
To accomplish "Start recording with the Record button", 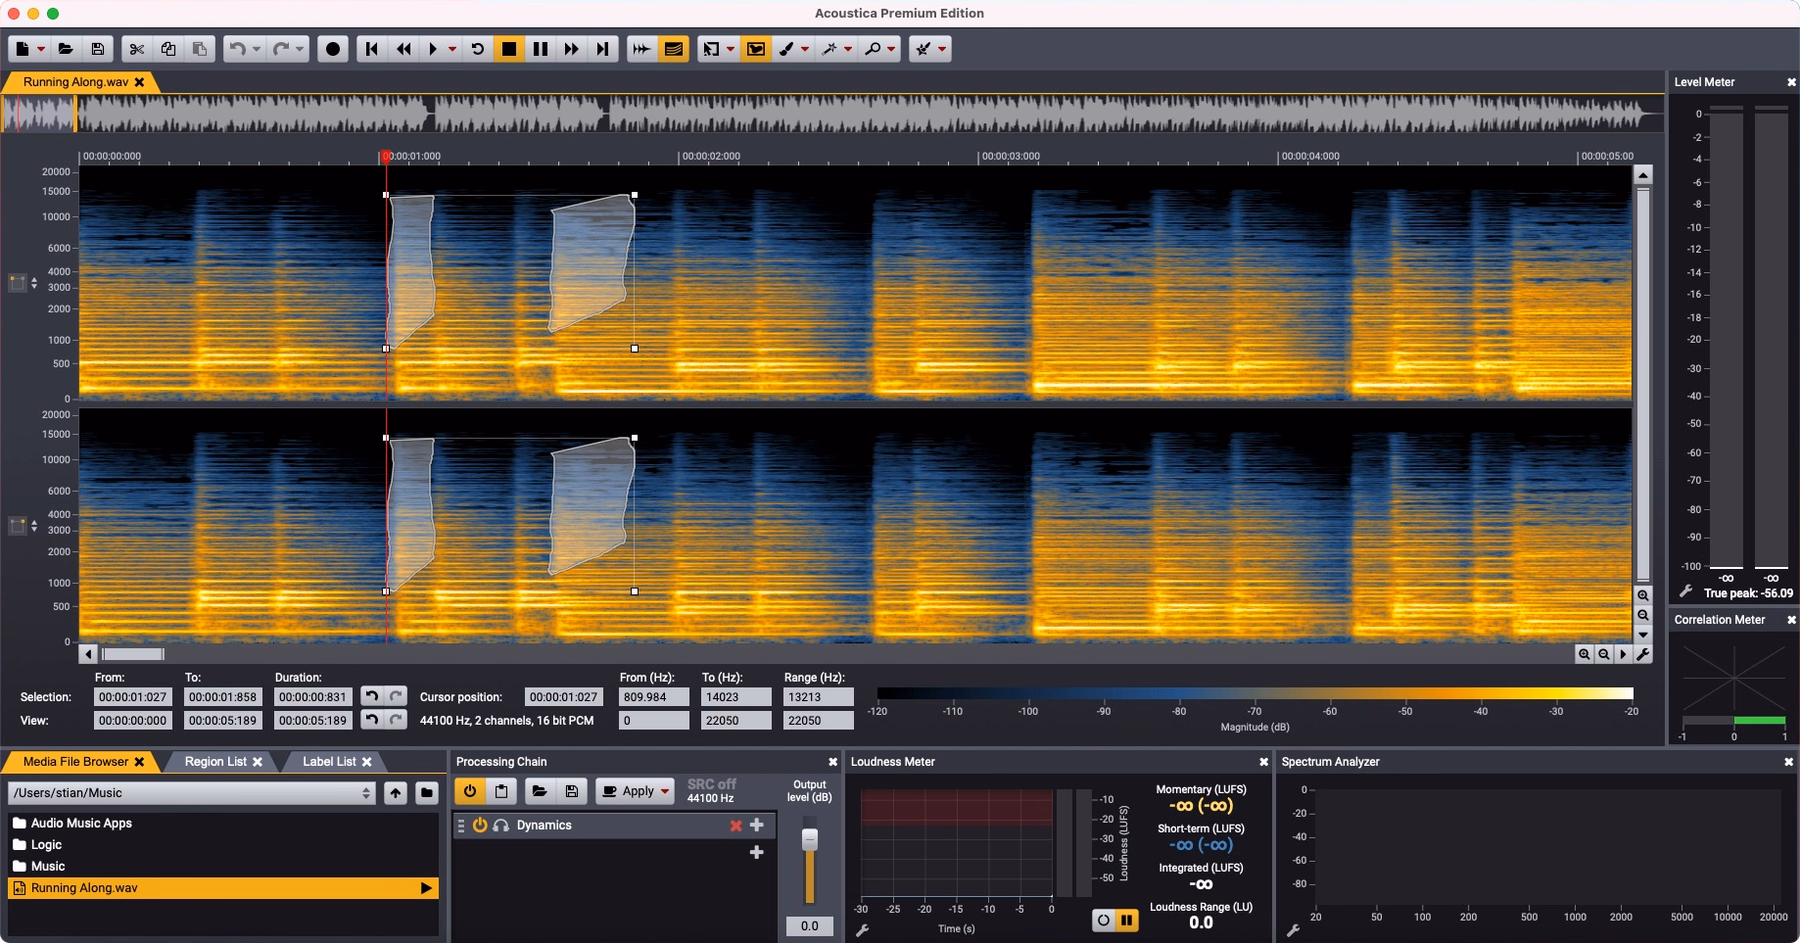I will coord(333,49).
